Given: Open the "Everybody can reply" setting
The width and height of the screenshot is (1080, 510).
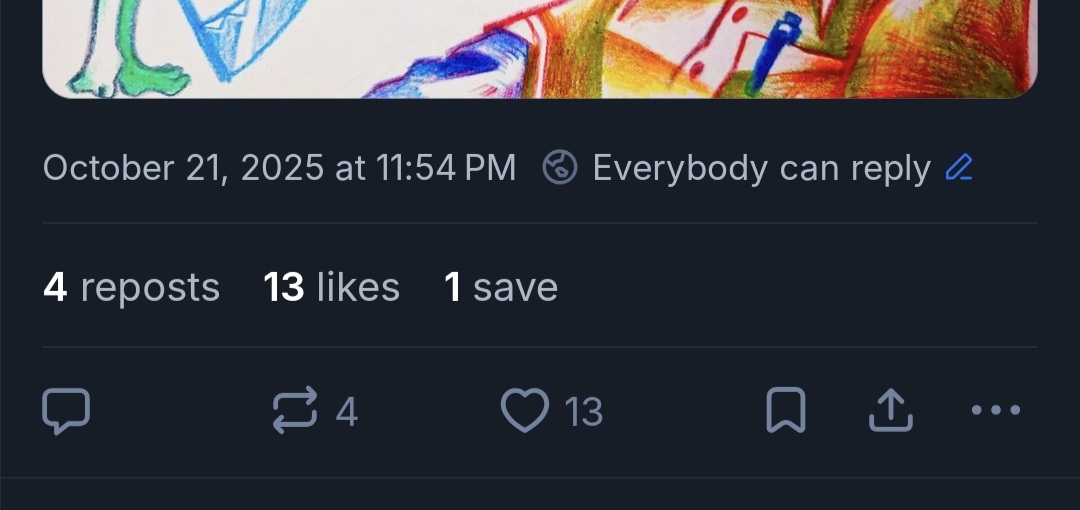Looking at the screenshot, I should click(x=760, y=168).
